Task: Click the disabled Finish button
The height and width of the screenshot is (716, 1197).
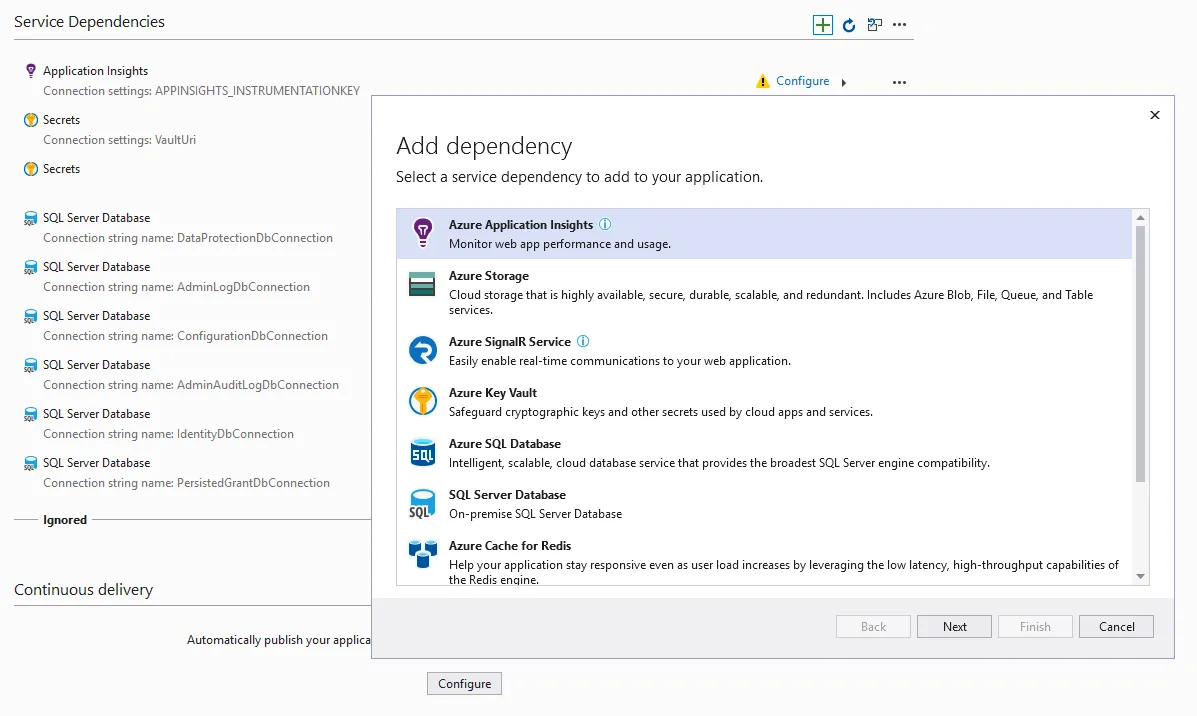Action: coord(1035,627)
